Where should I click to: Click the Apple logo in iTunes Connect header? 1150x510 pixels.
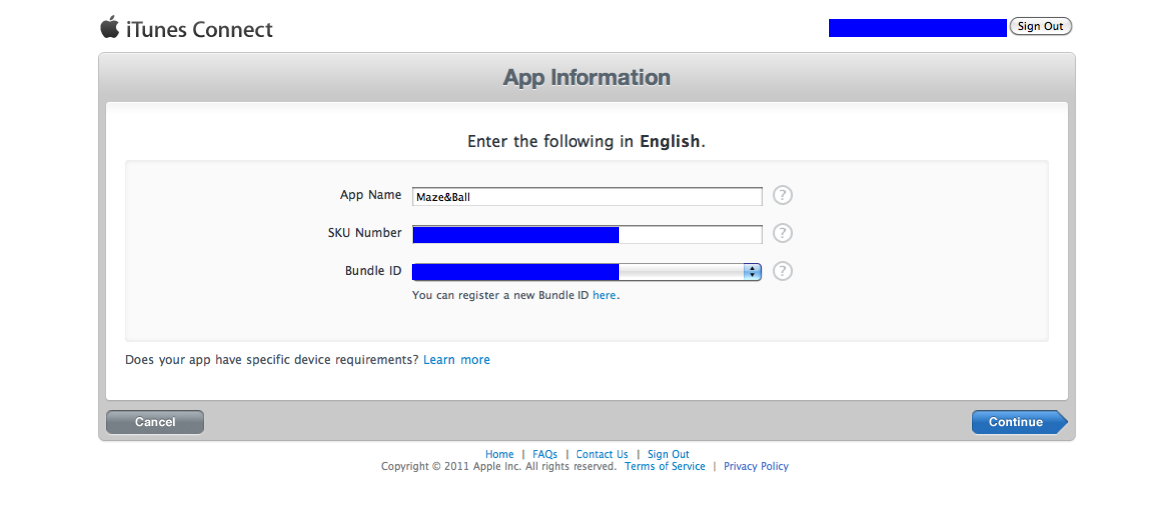[x=109, y=27]
